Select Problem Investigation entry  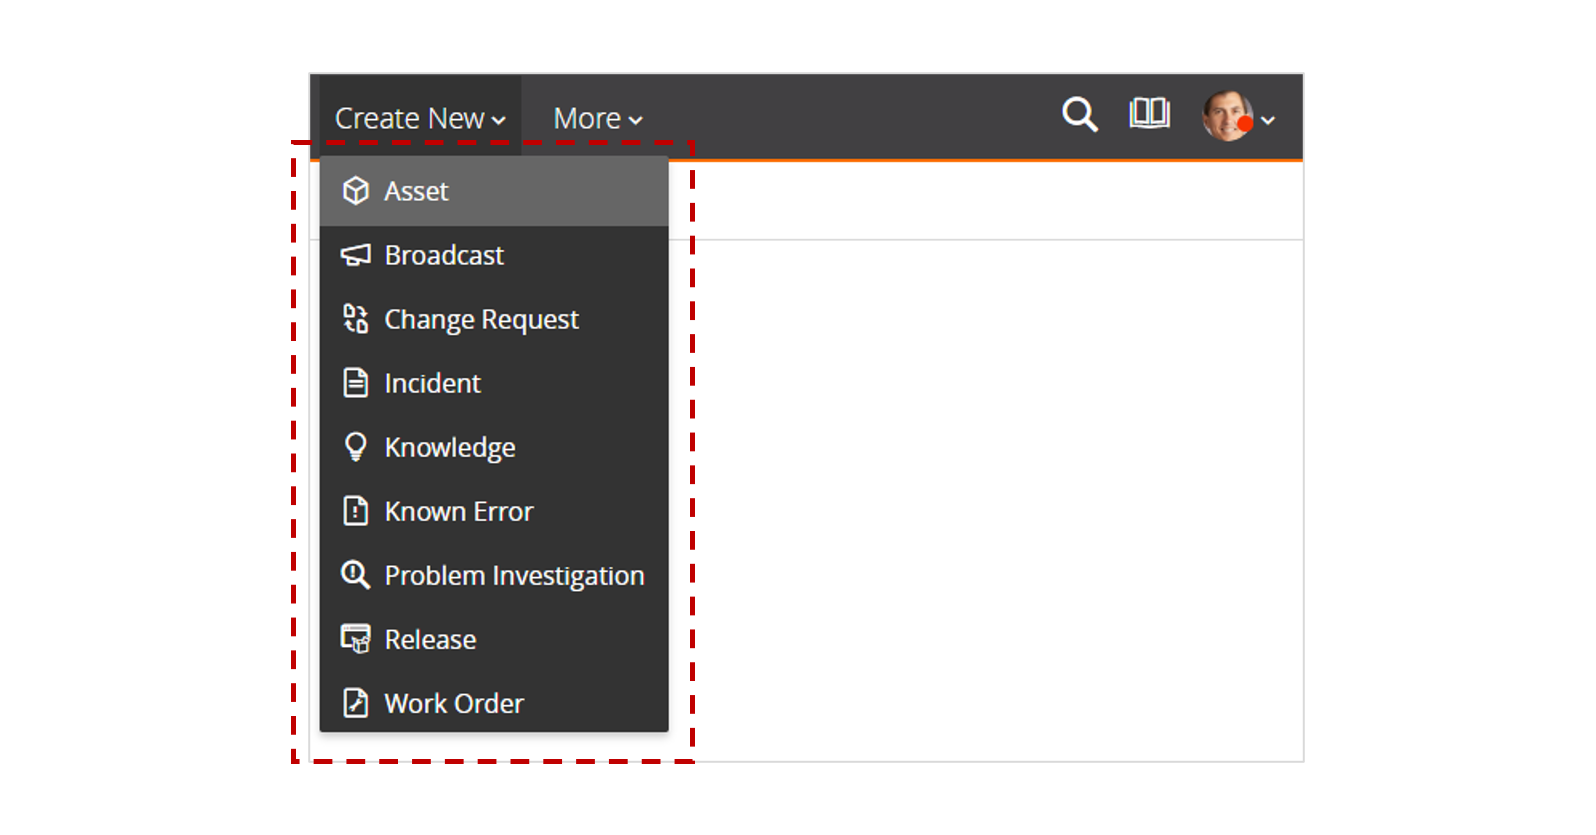click(494, 575)
